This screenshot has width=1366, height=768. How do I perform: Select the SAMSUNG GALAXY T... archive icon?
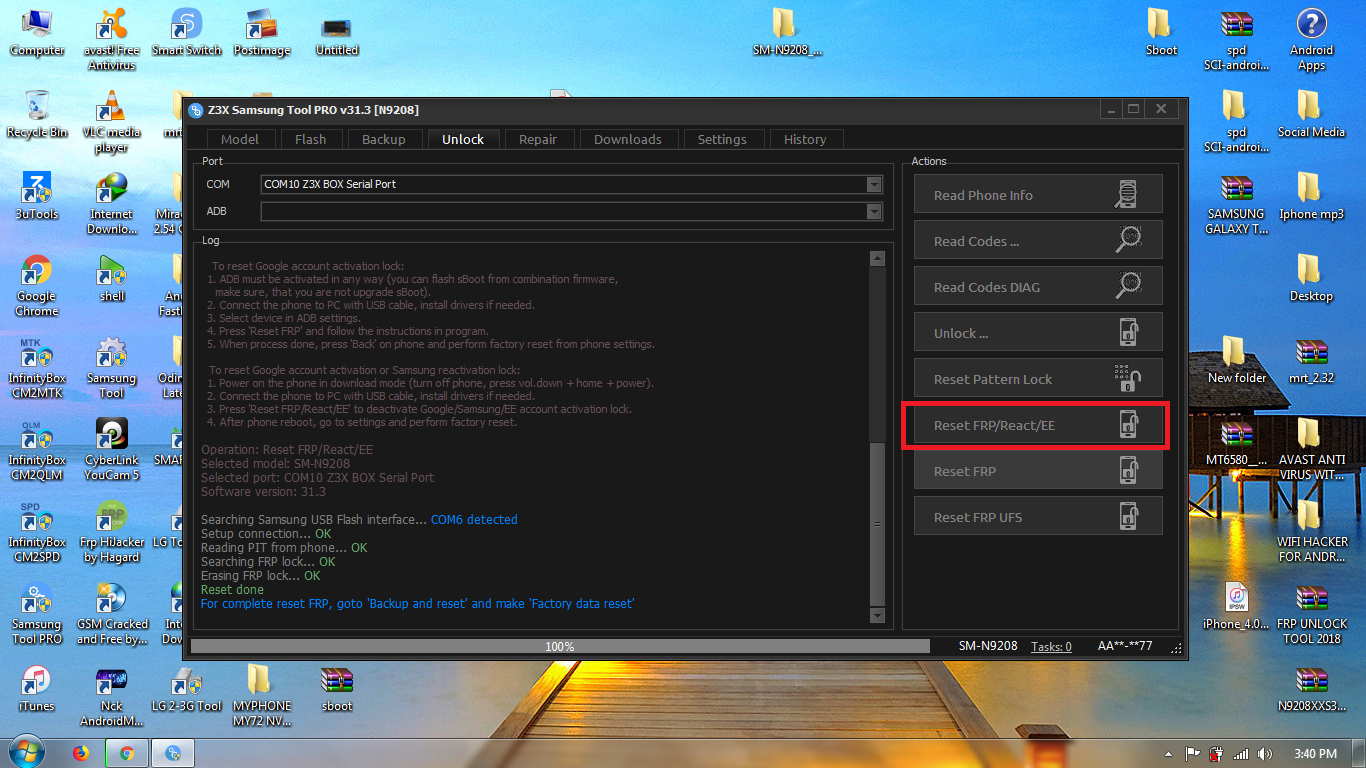[x=1237, y=204]
